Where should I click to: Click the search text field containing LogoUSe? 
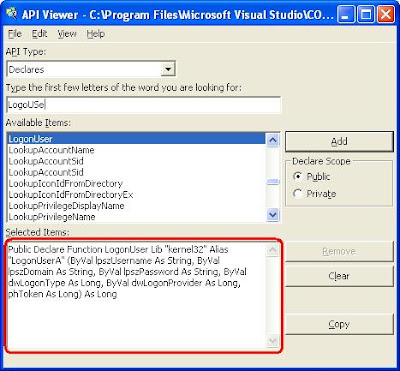[144, 105]
